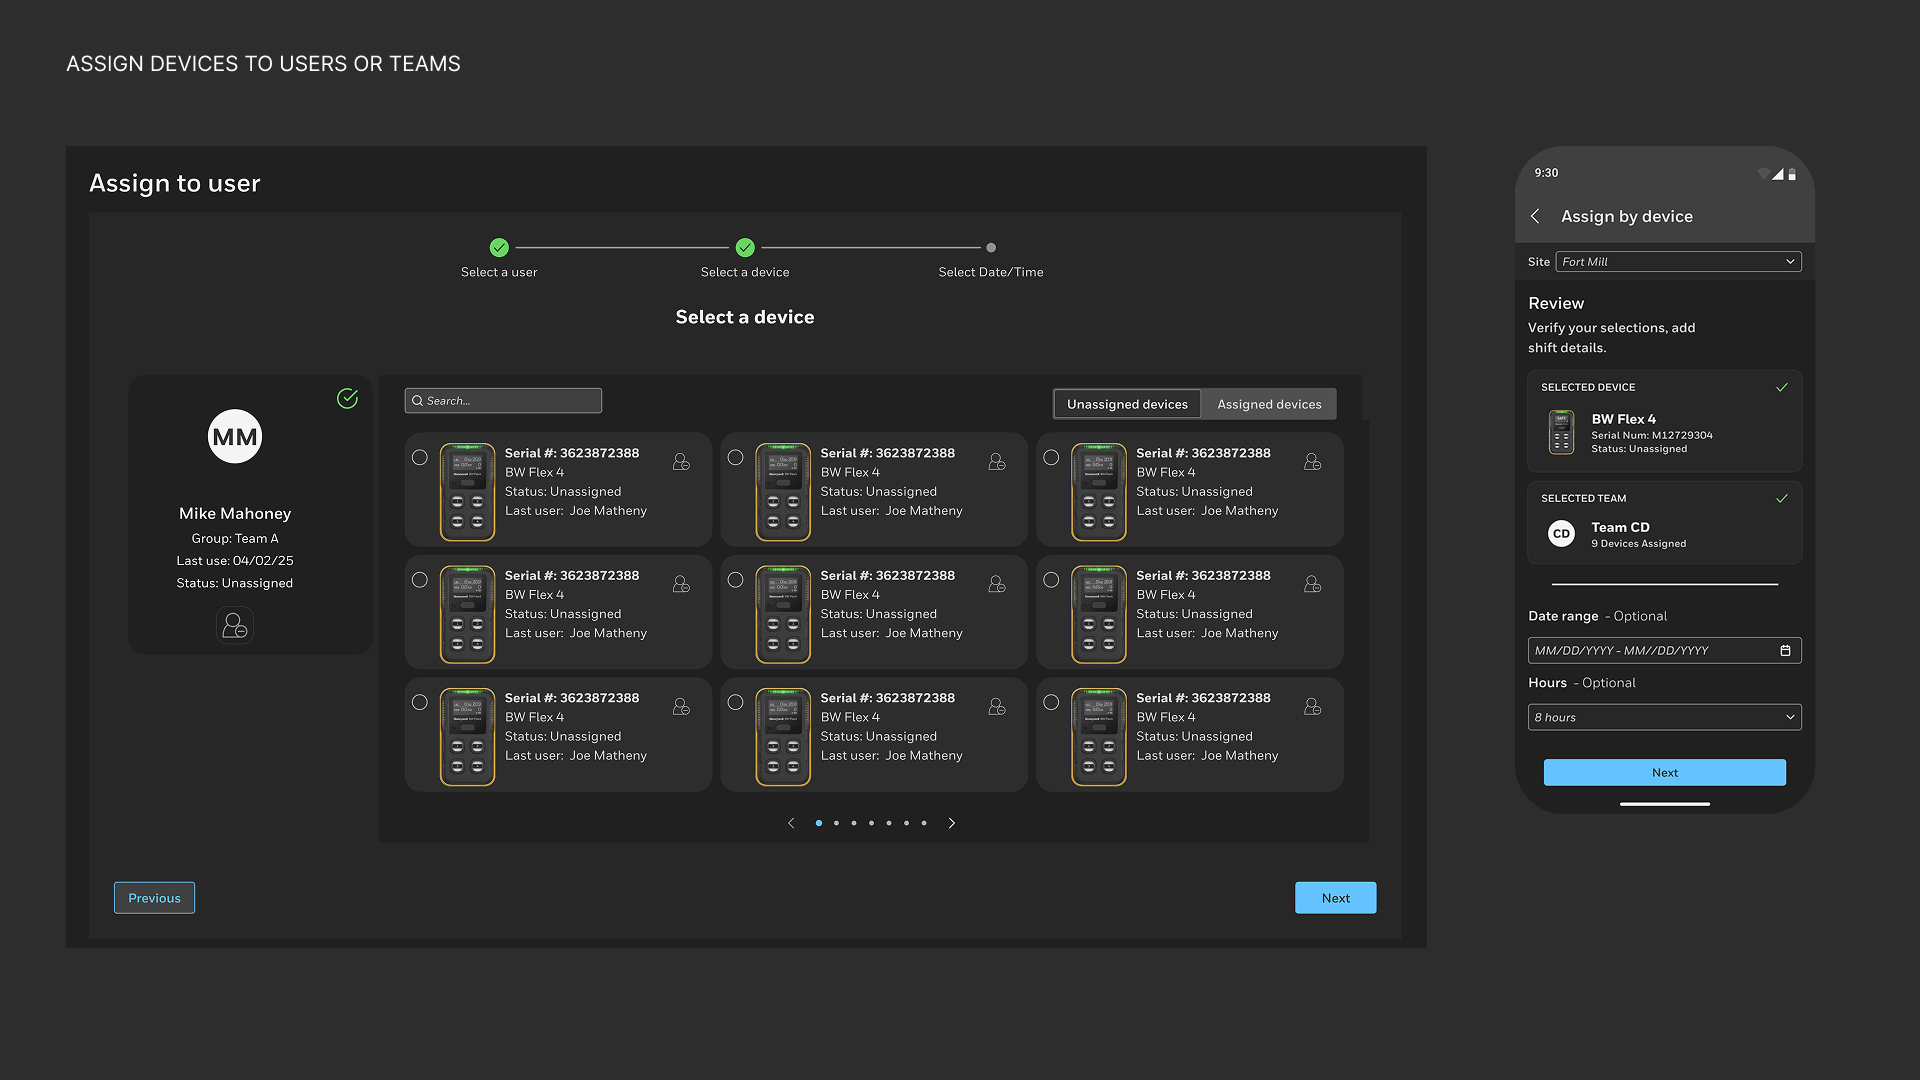Go to previous page of device results
1920x1080 pixels.
[791, 823]
